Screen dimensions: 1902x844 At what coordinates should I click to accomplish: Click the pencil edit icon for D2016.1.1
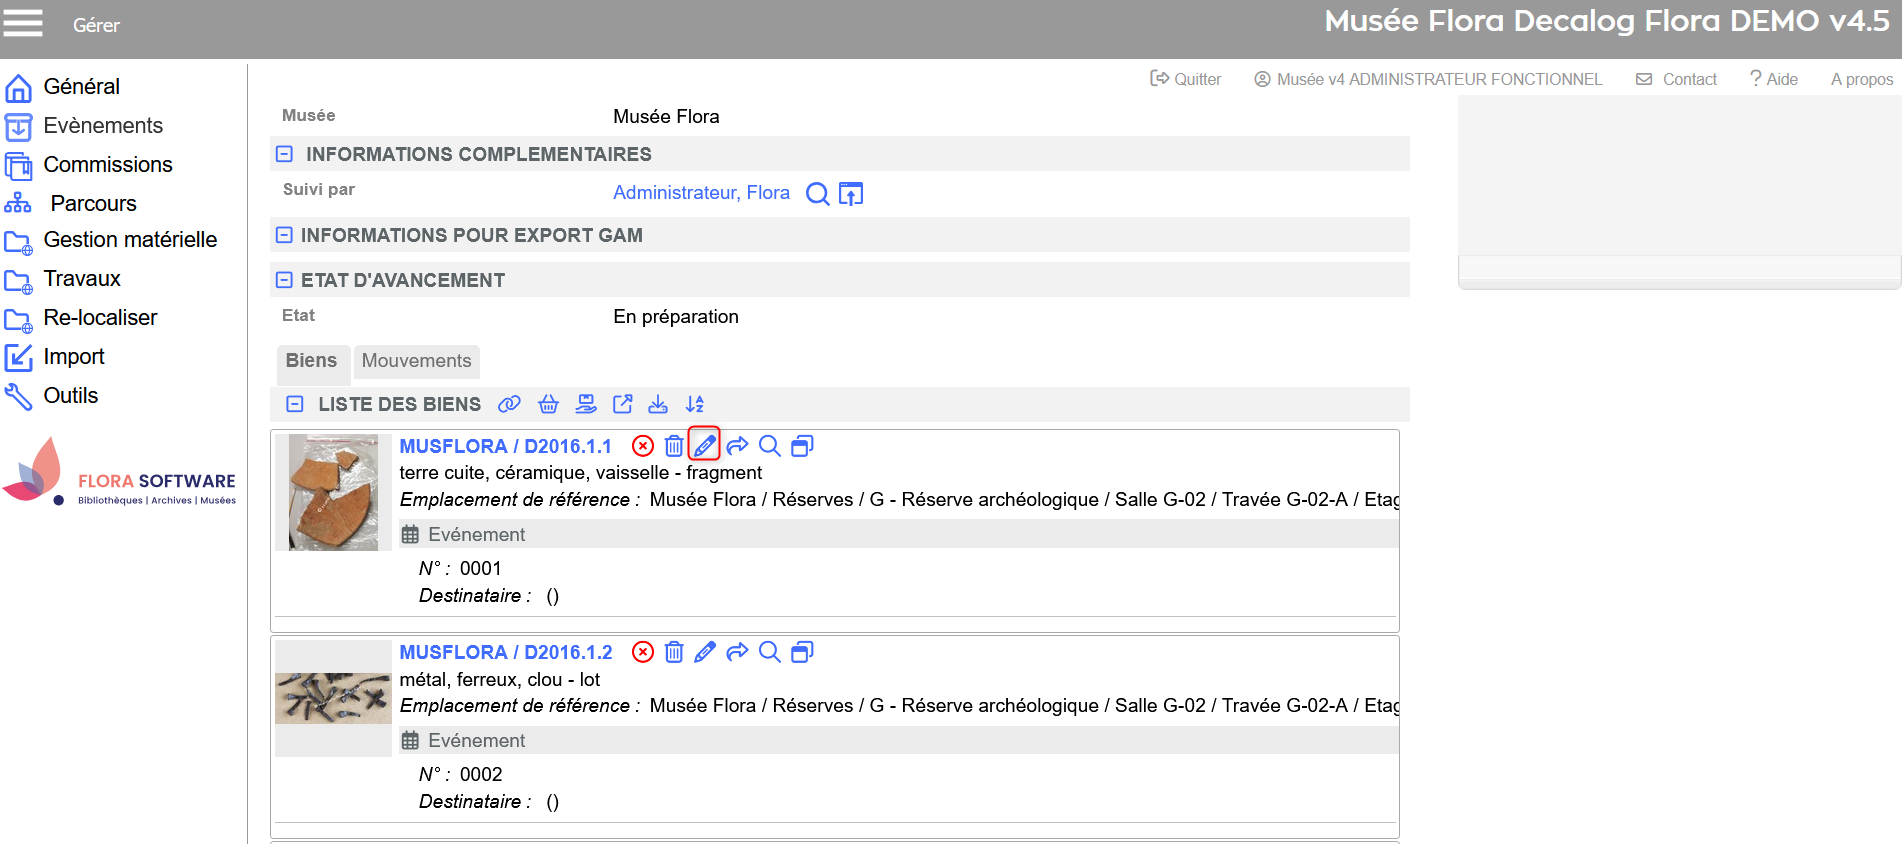704,446
